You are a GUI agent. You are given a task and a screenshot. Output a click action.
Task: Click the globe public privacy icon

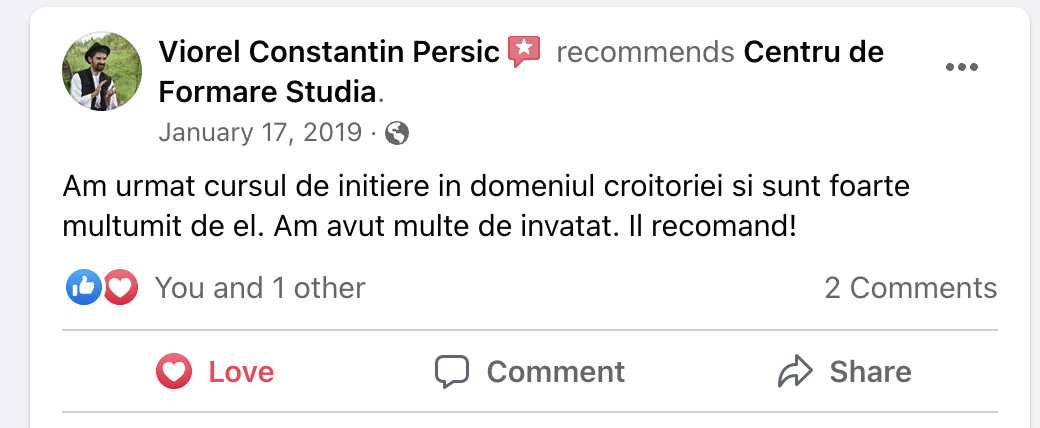[397, 133]
